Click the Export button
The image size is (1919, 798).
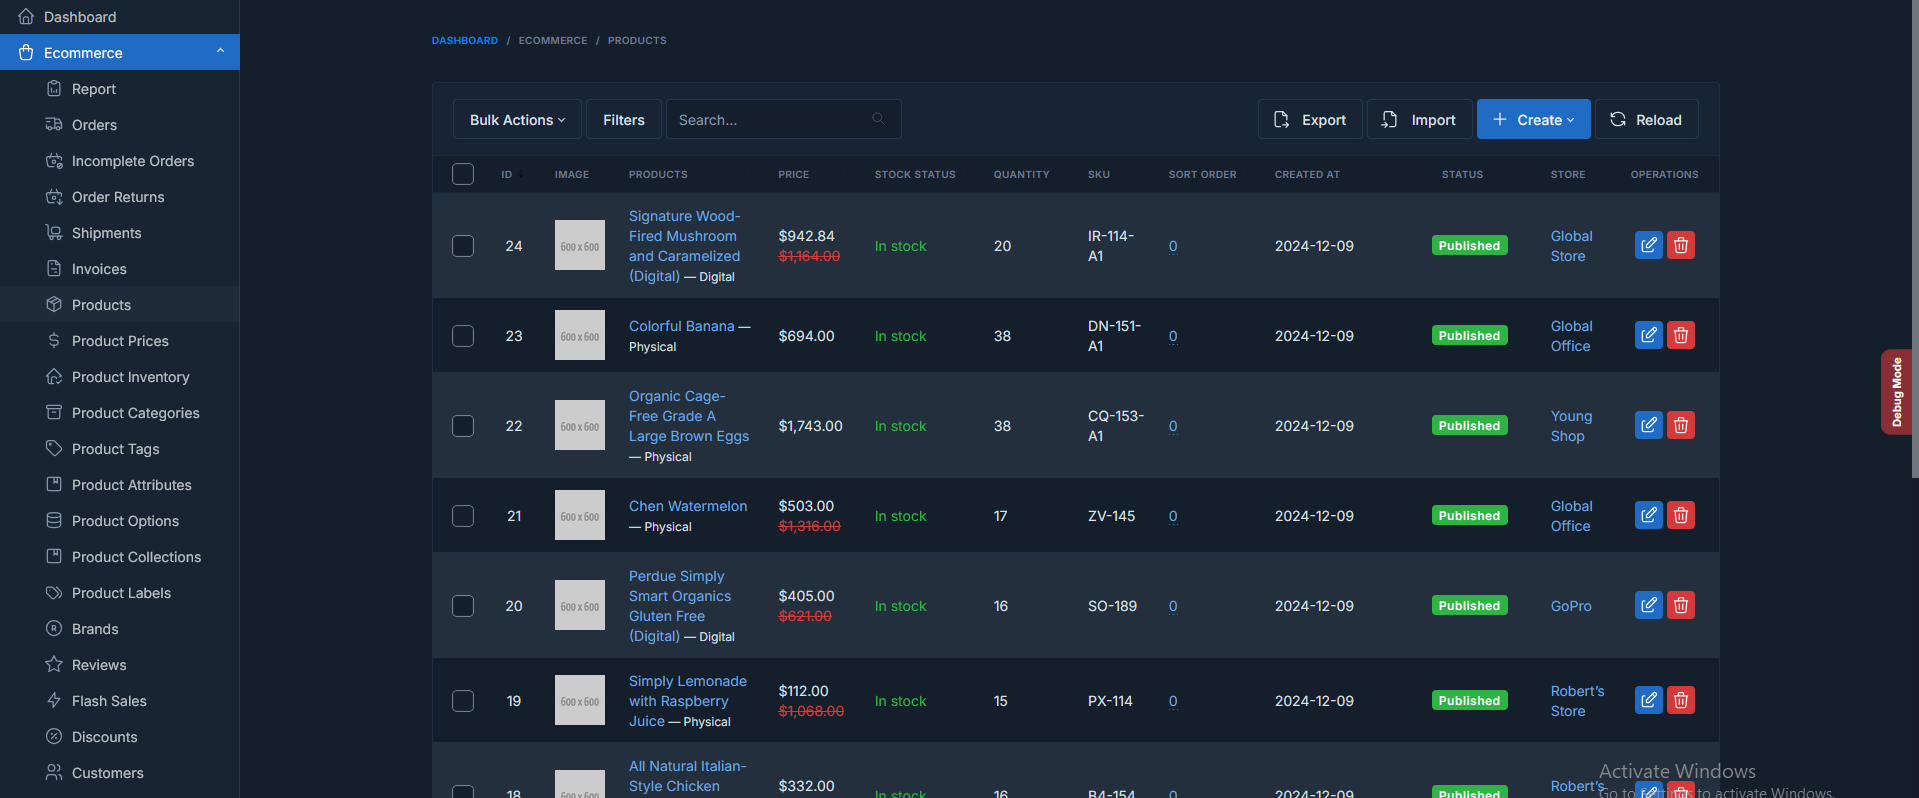click(x=1310, y=120)
